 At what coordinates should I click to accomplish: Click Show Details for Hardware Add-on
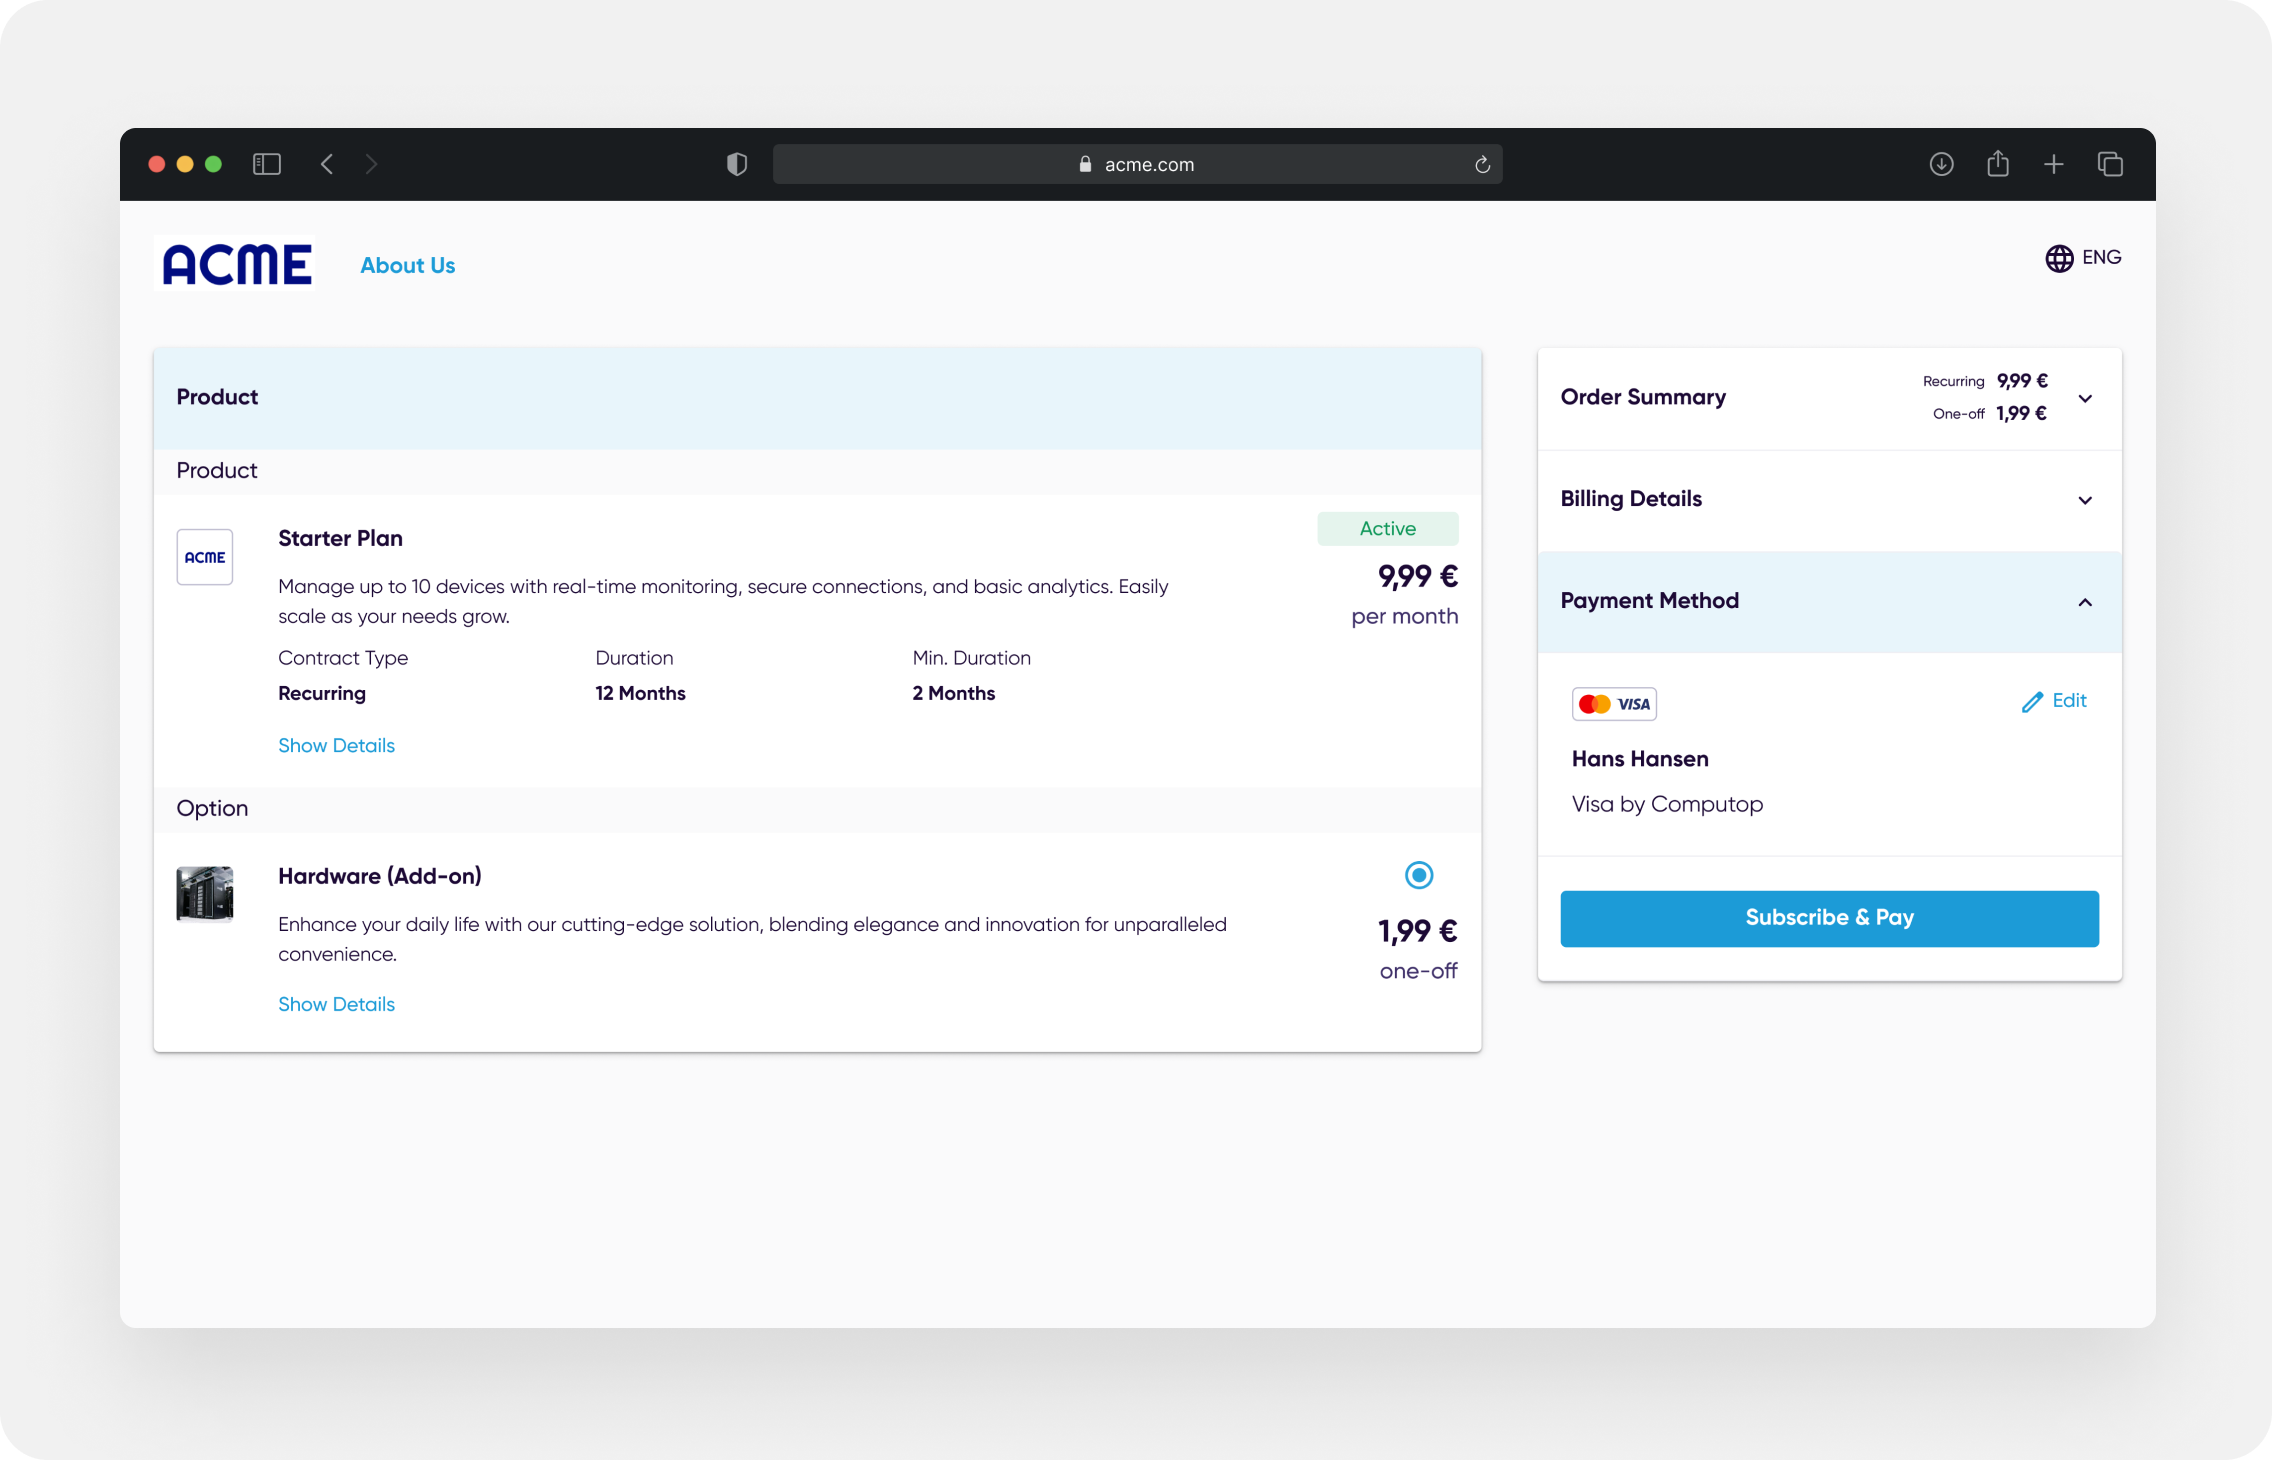coord(336,1003)
